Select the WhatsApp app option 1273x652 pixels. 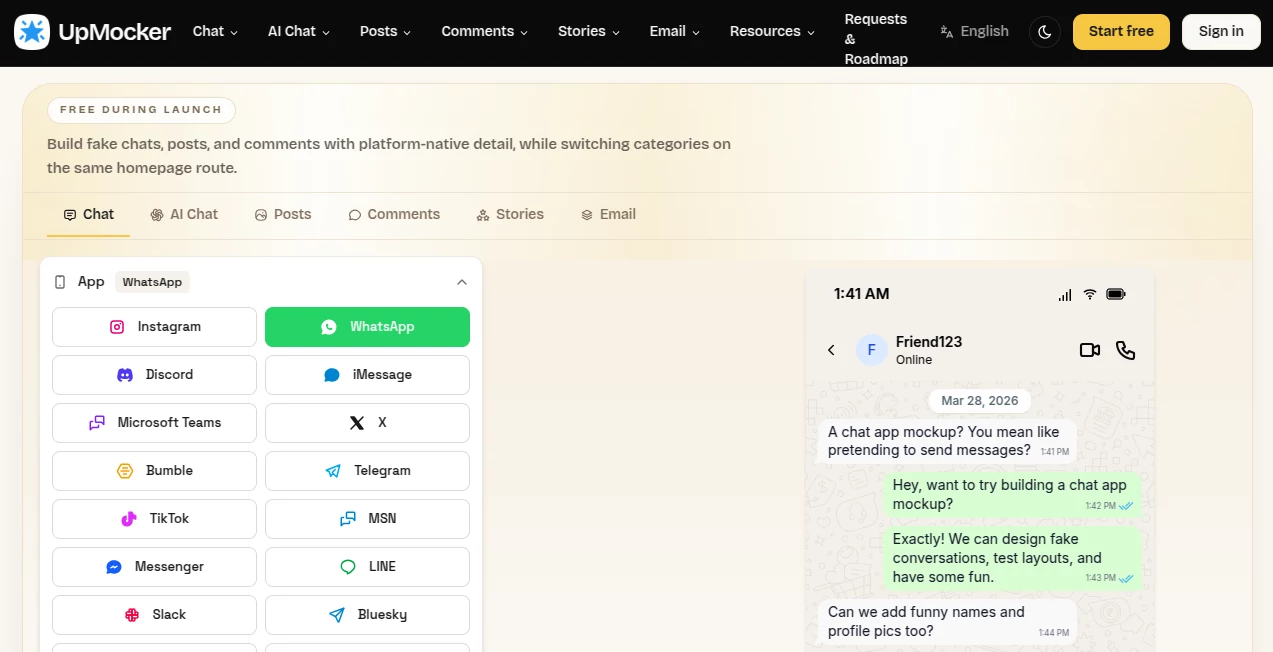coord(367,327)
